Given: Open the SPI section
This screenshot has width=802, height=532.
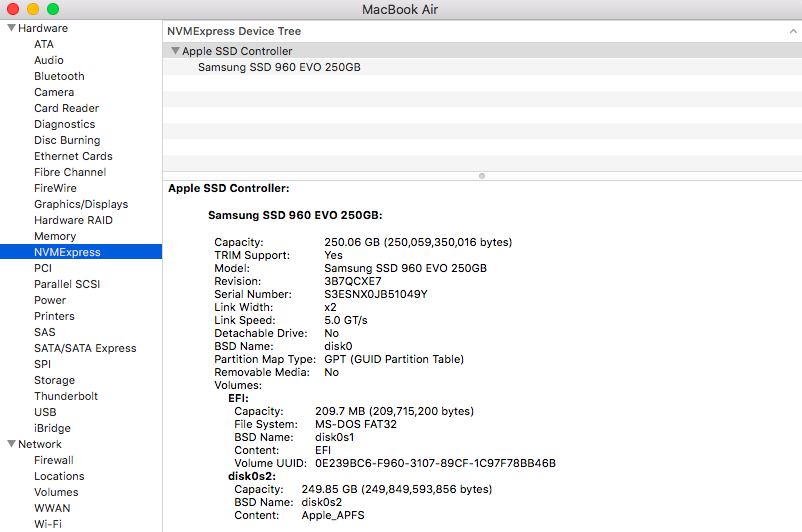Looking at the screenshot, I should click(x=42, y=364).
